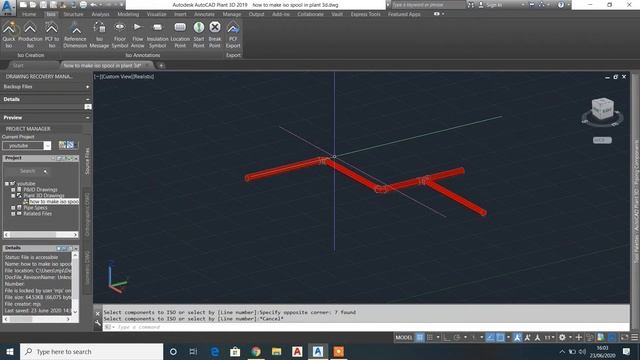The height and width of the screenshot is (360, 640).
Task: Insert a Floor Symbol
Action: [x=120, y=35]
